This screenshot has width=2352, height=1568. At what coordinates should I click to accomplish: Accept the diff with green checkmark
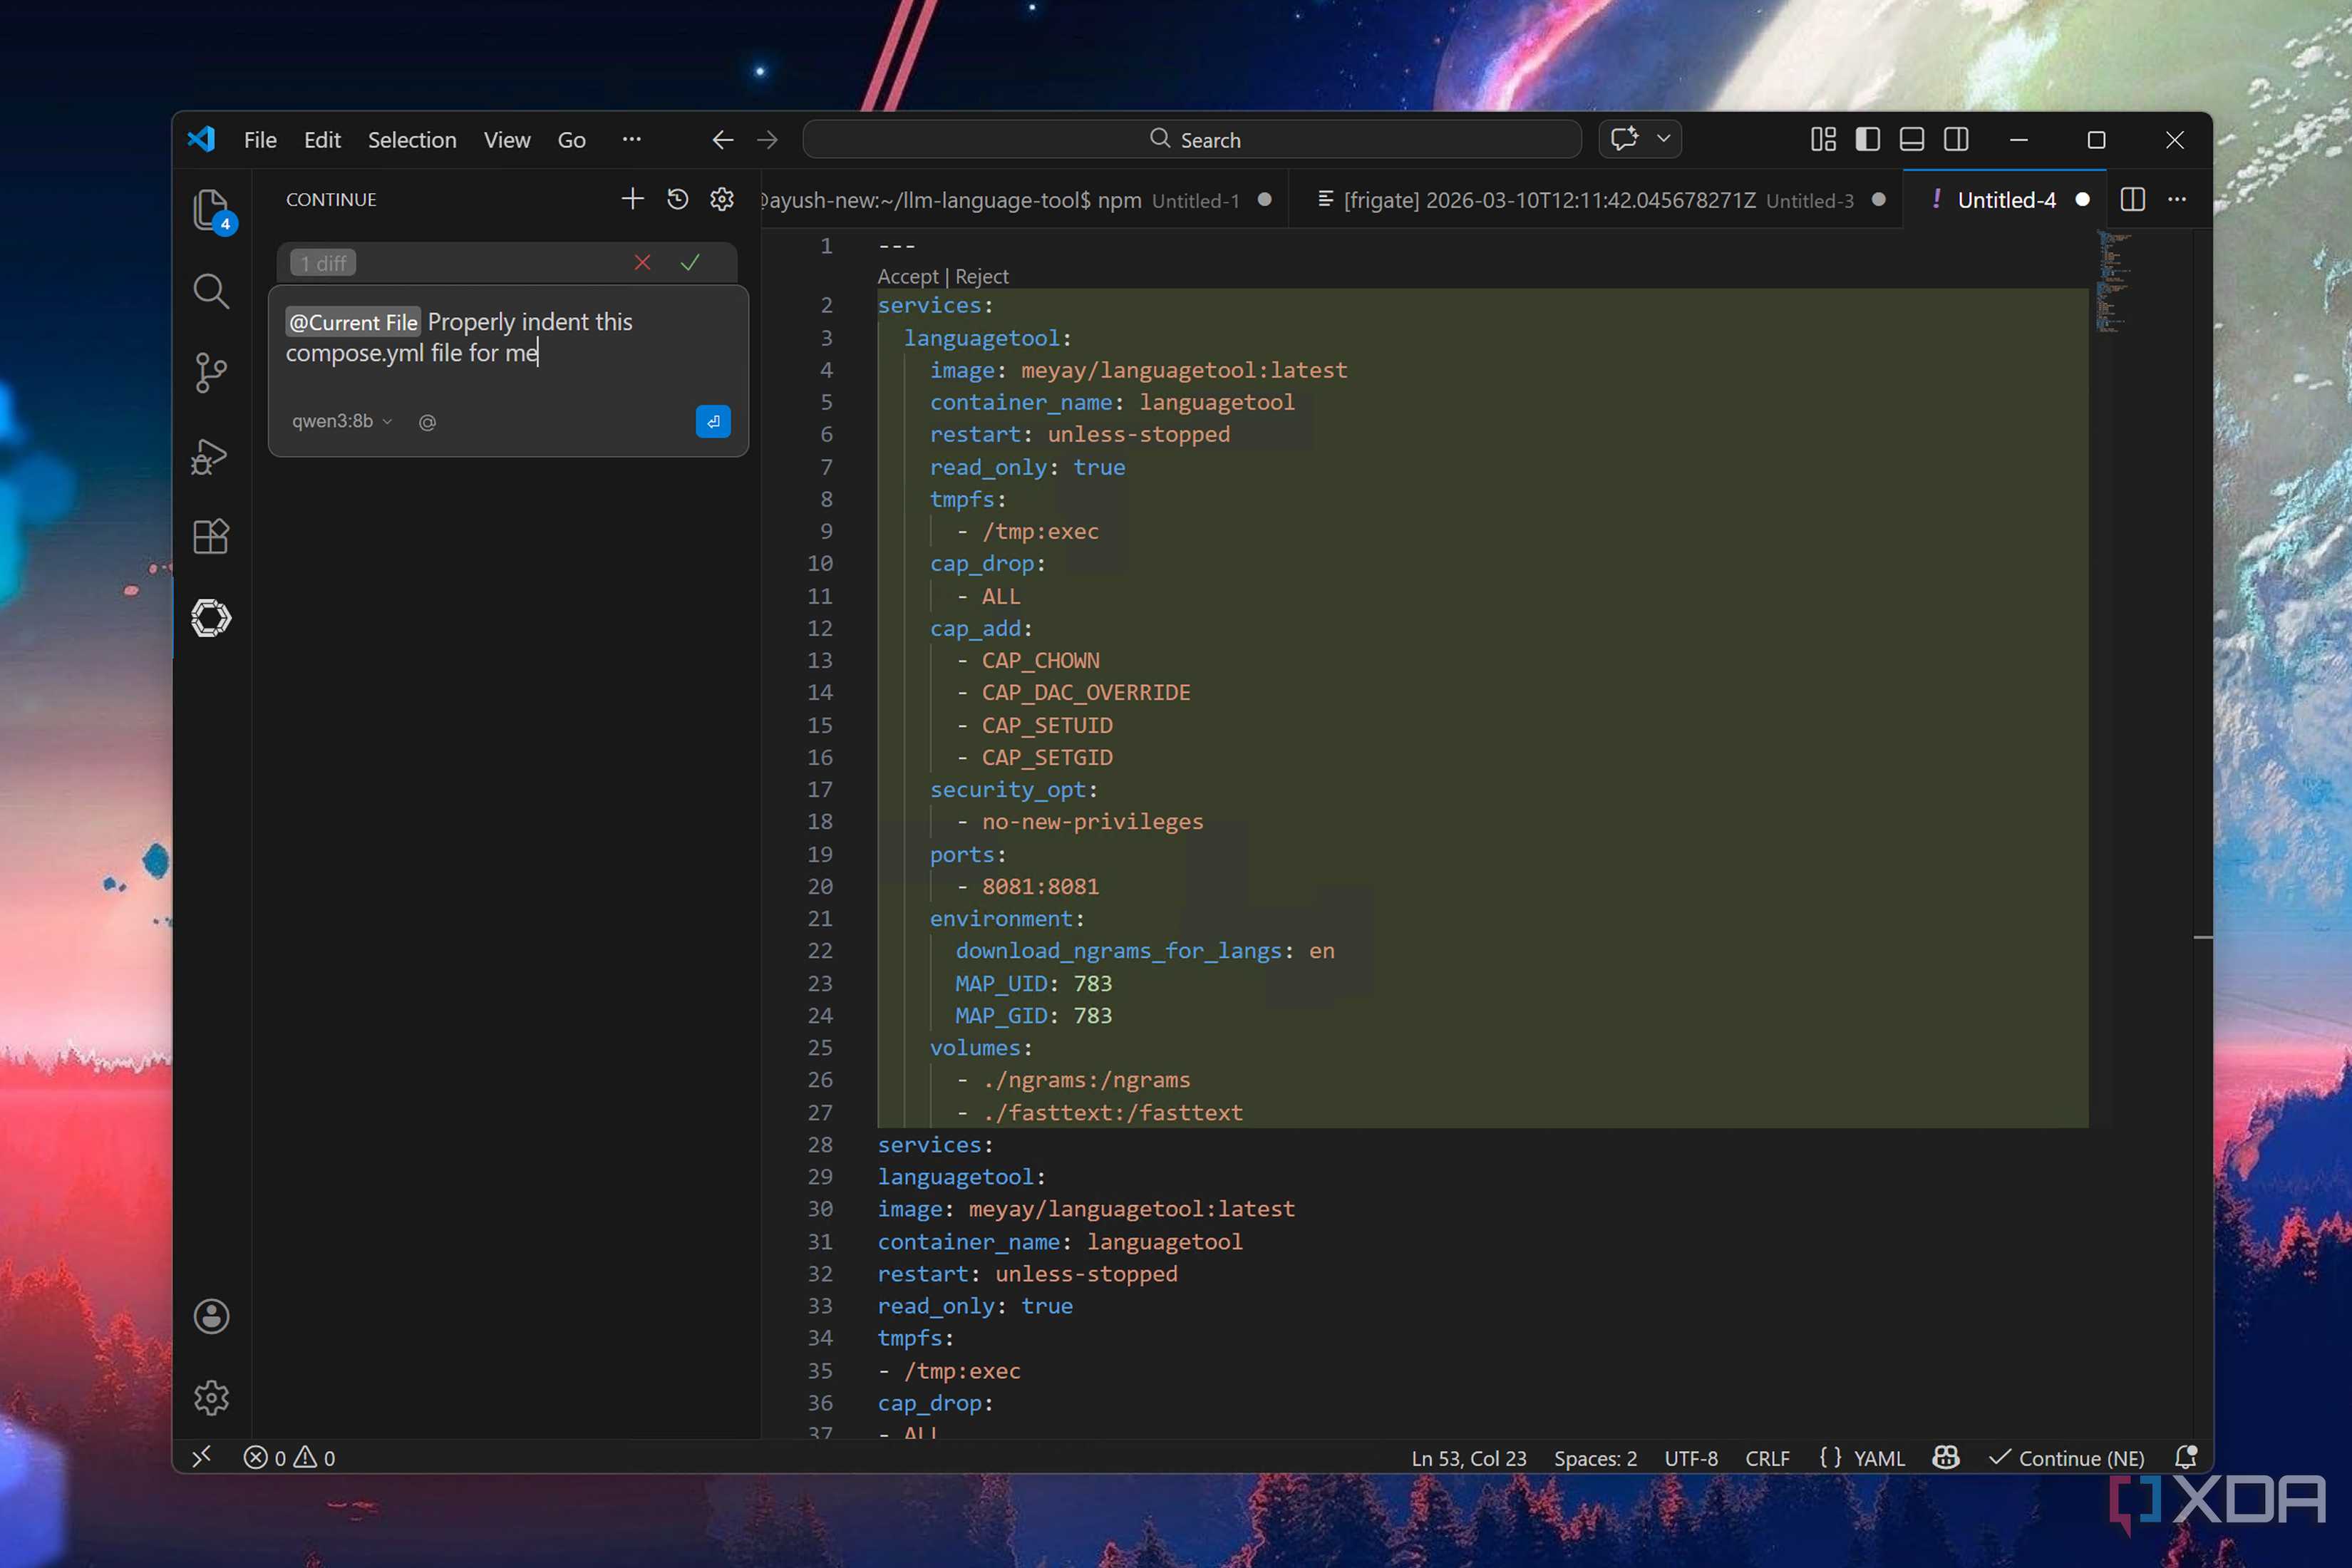690,263
